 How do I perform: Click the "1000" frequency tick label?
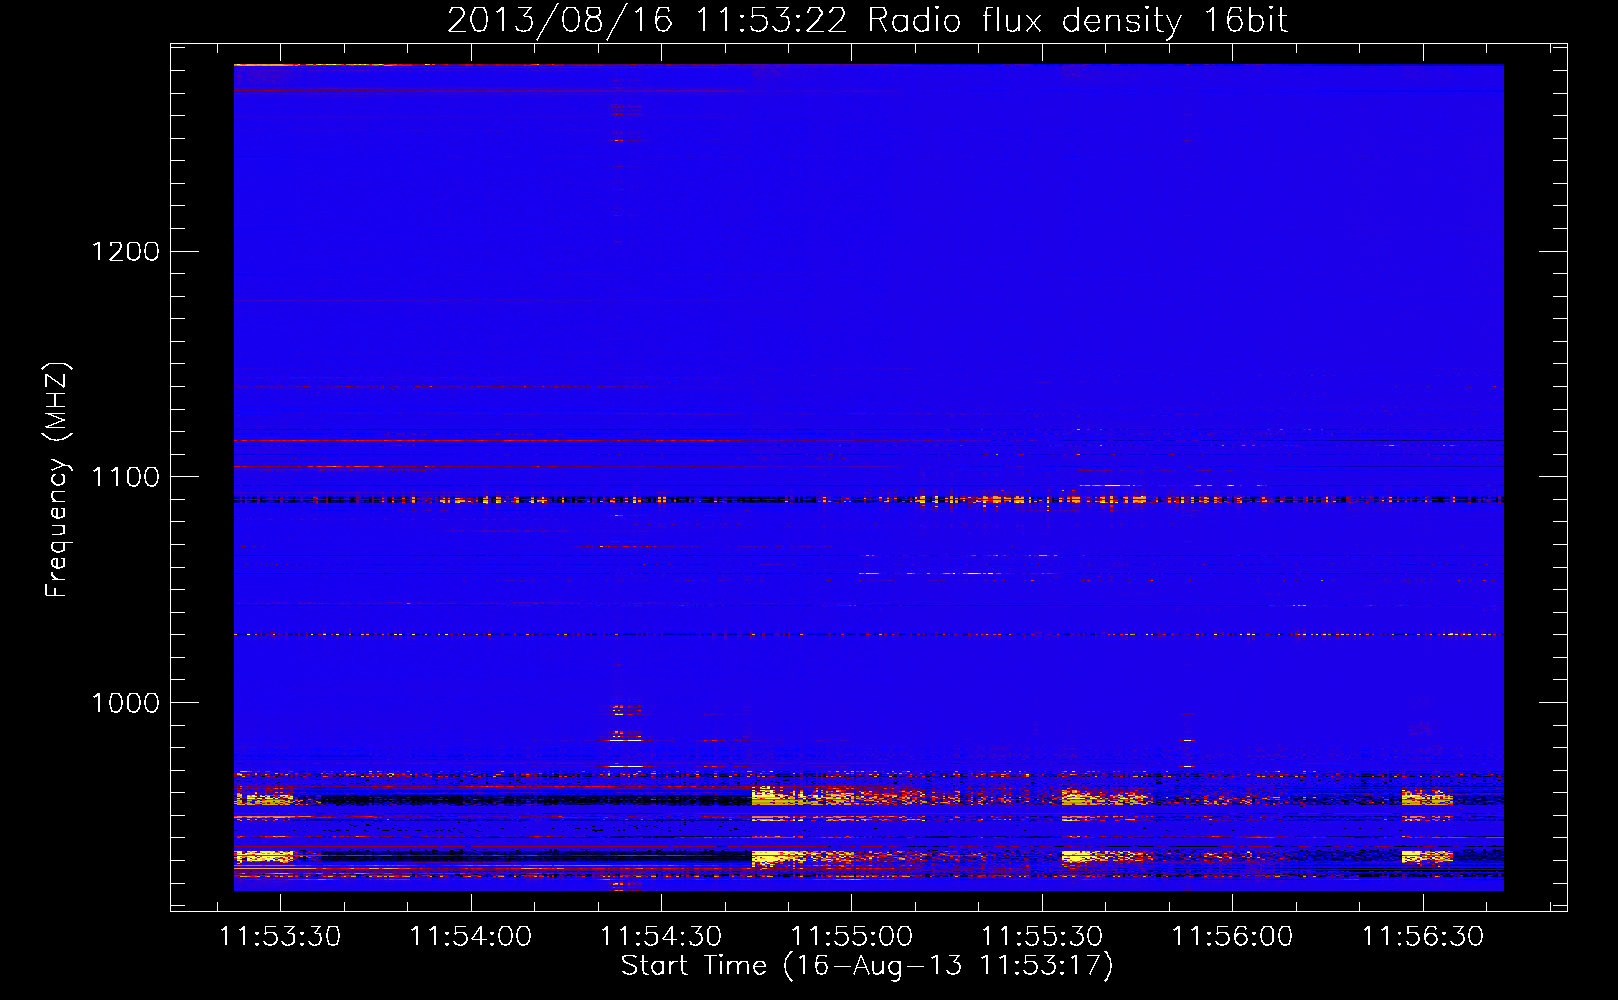pyautogui.click(x=125, y=703)
